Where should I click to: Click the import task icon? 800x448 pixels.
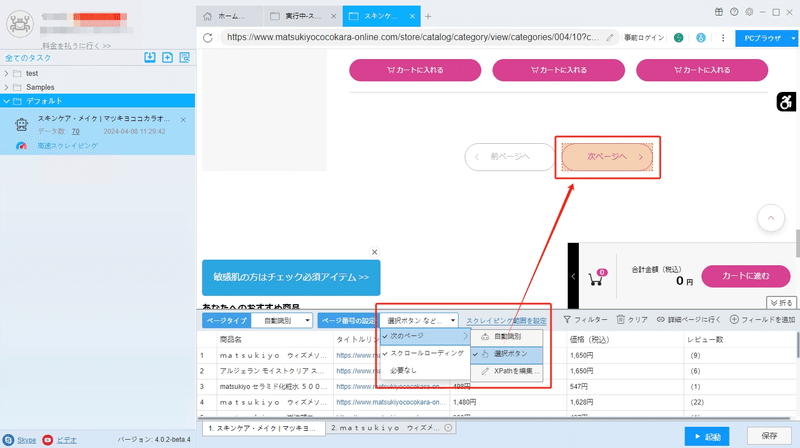(x=149, y=57)
